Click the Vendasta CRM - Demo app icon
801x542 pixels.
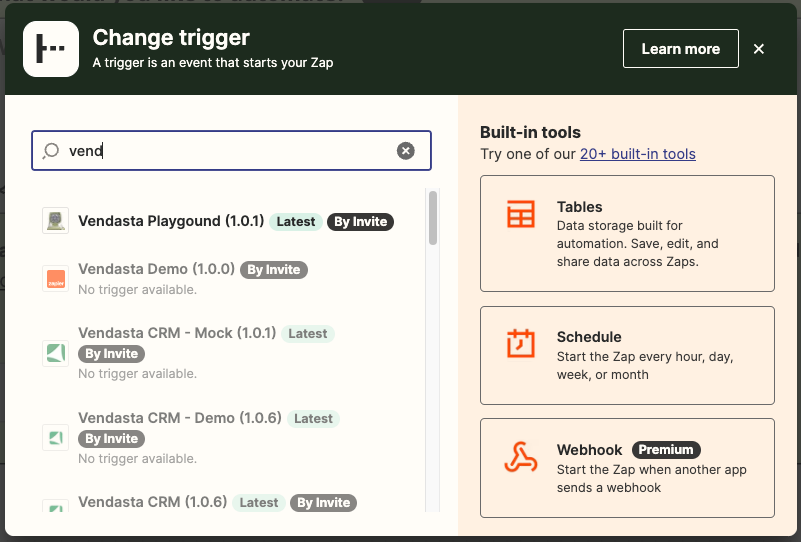coord(56,437)
